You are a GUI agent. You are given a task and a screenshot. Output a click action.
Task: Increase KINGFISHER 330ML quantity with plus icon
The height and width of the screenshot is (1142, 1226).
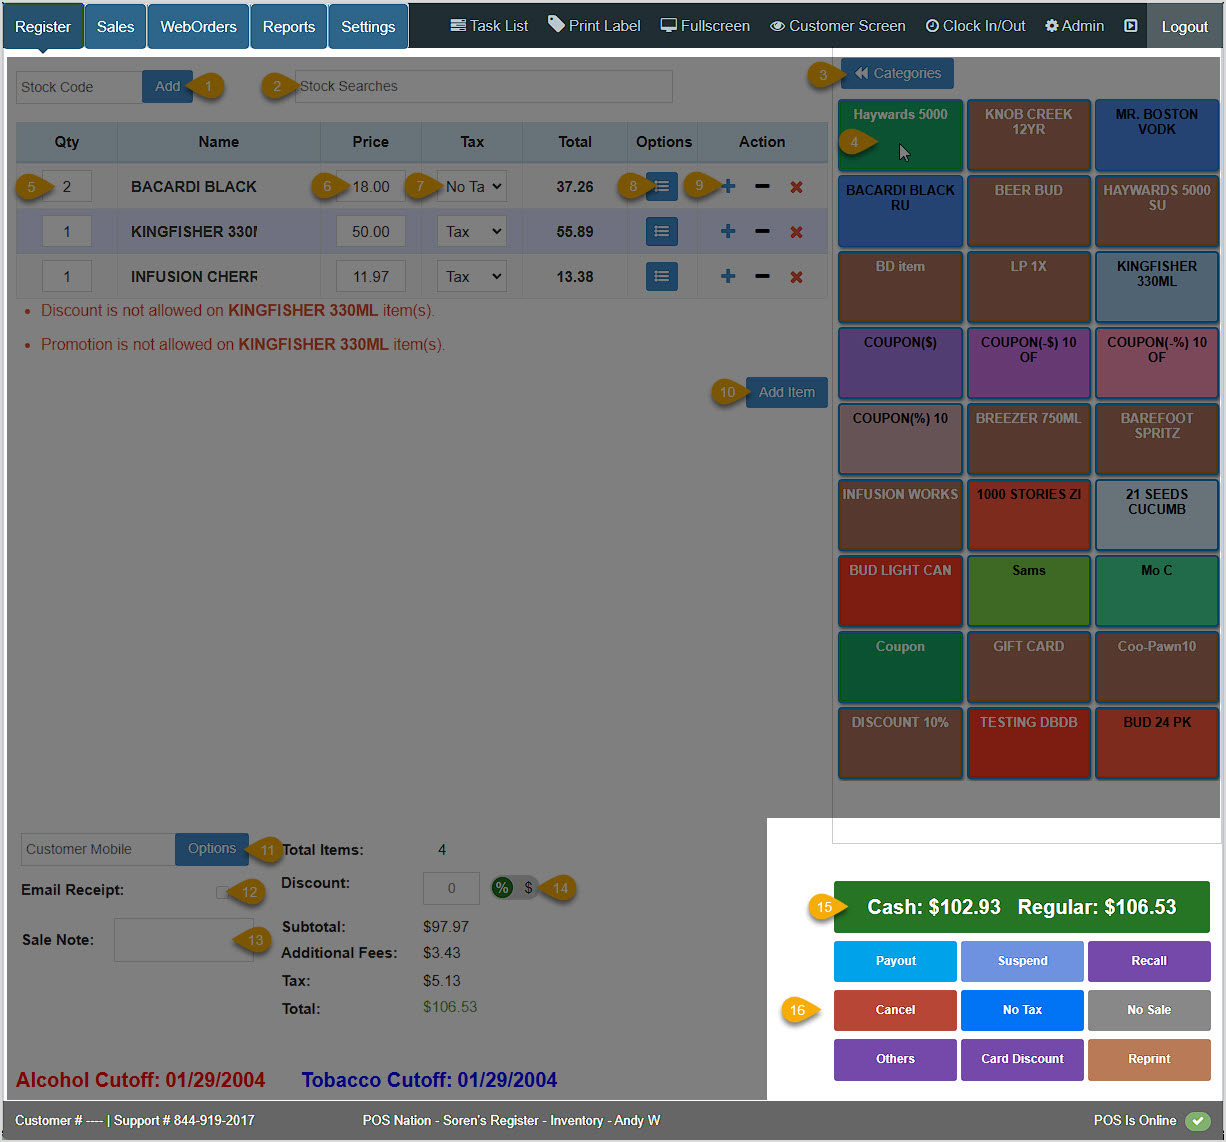727,231
